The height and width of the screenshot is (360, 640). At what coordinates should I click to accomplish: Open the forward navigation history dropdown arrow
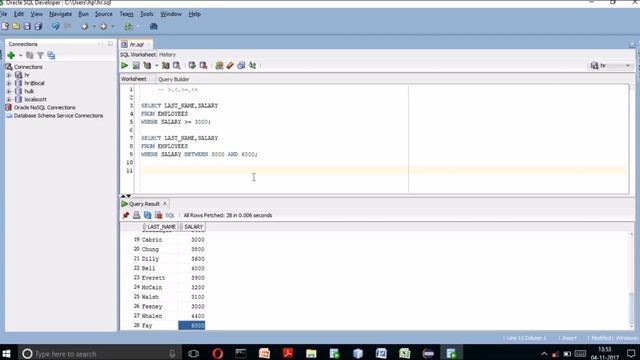(113, 27)
